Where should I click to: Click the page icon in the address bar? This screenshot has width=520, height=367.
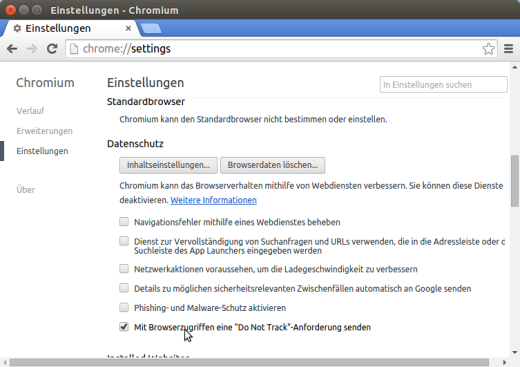tap(74, 49)
